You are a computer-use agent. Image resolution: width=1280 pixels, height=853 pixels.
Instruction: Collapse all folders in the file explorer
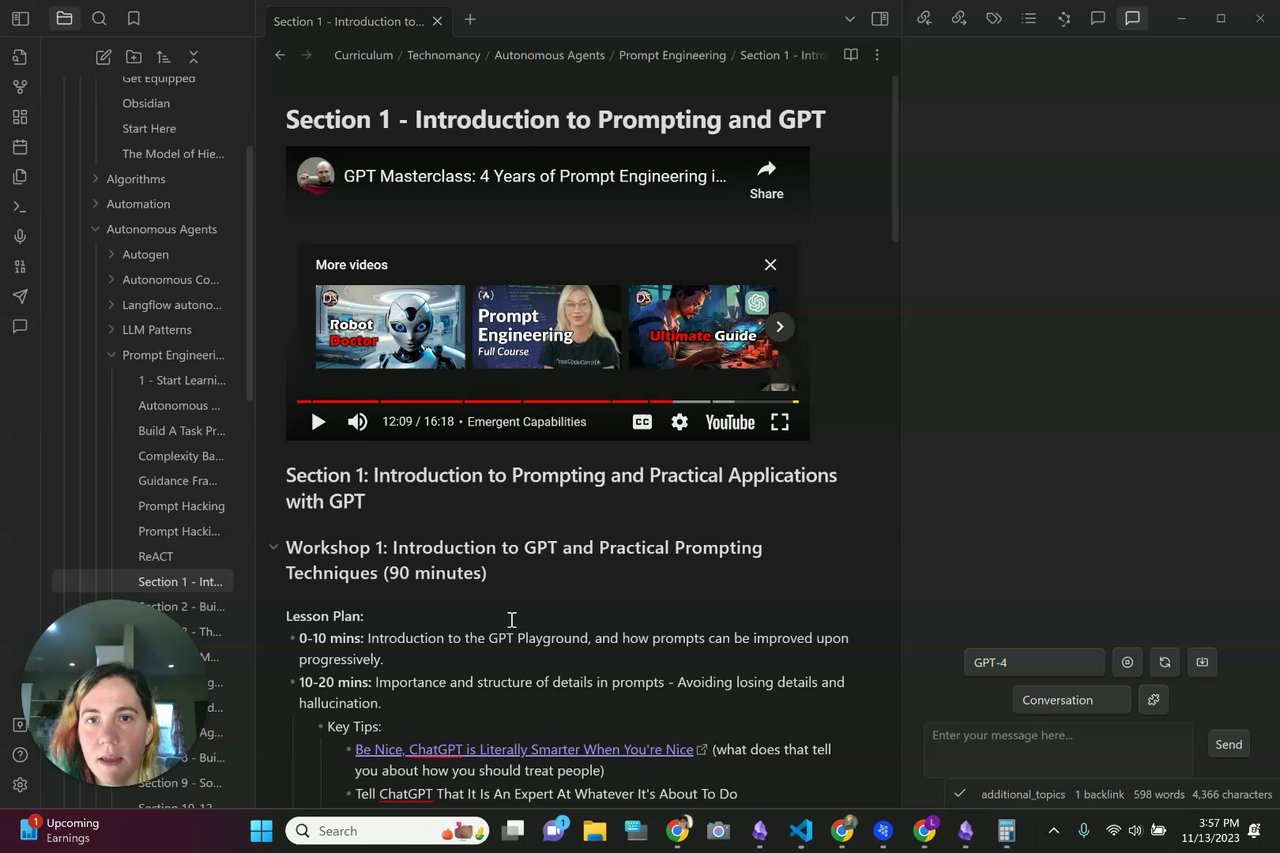pyautogui.click(x=193, y=57)
